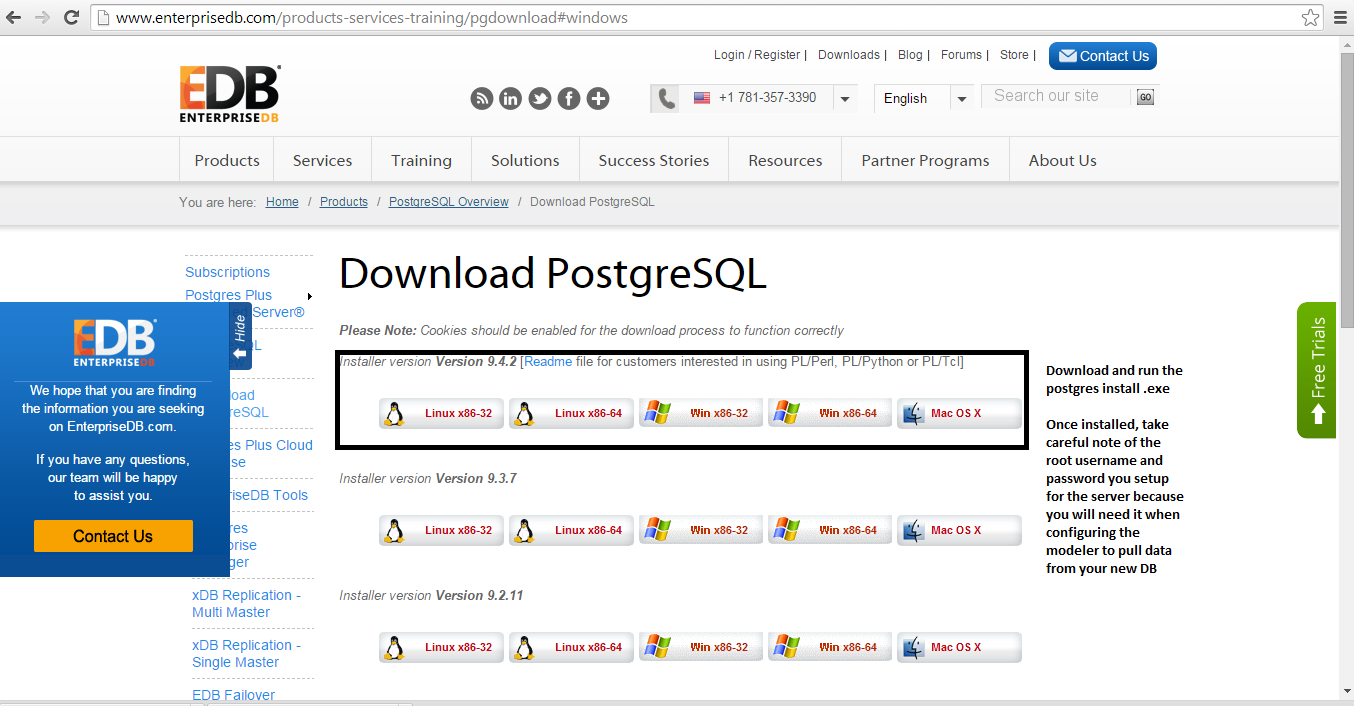Image resolution: width=1359 pixels, height=712 pixels.
Task: Go to PostgreSQL Overview breadcrumb
Action: point(449,202)
